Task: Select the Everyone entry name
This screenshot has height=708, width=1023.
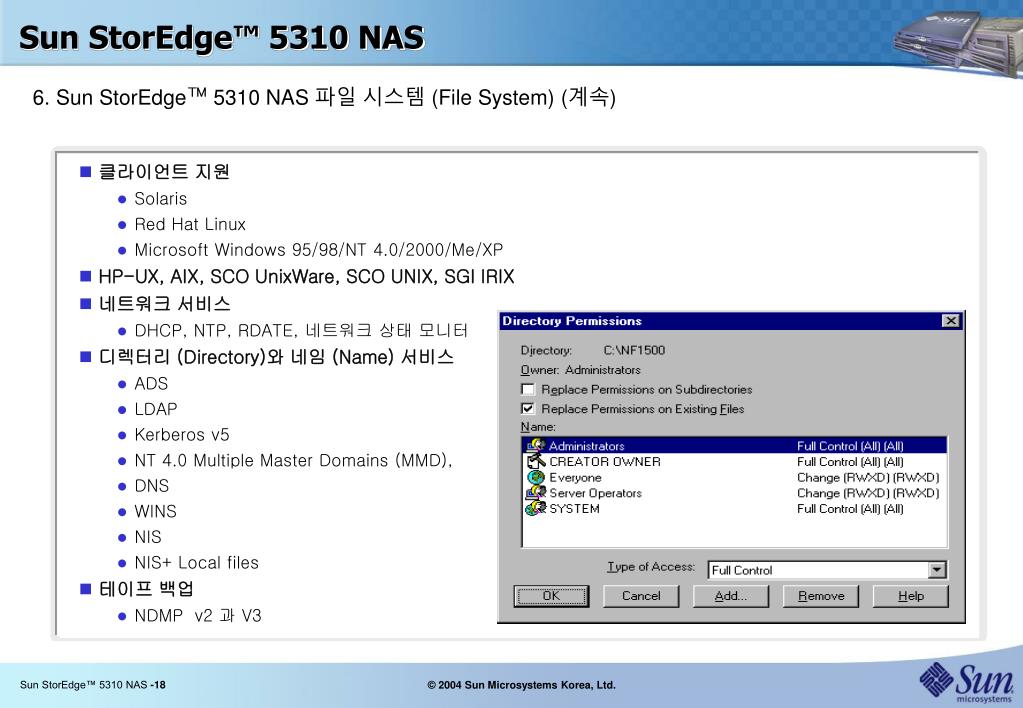Action: (575, 477)
